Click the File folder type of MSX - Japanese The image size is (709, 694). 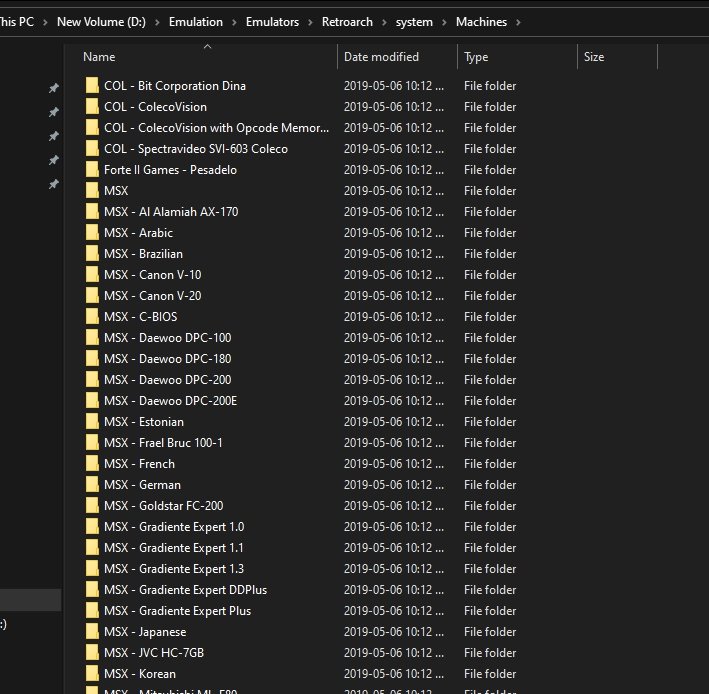click(490, 632)
